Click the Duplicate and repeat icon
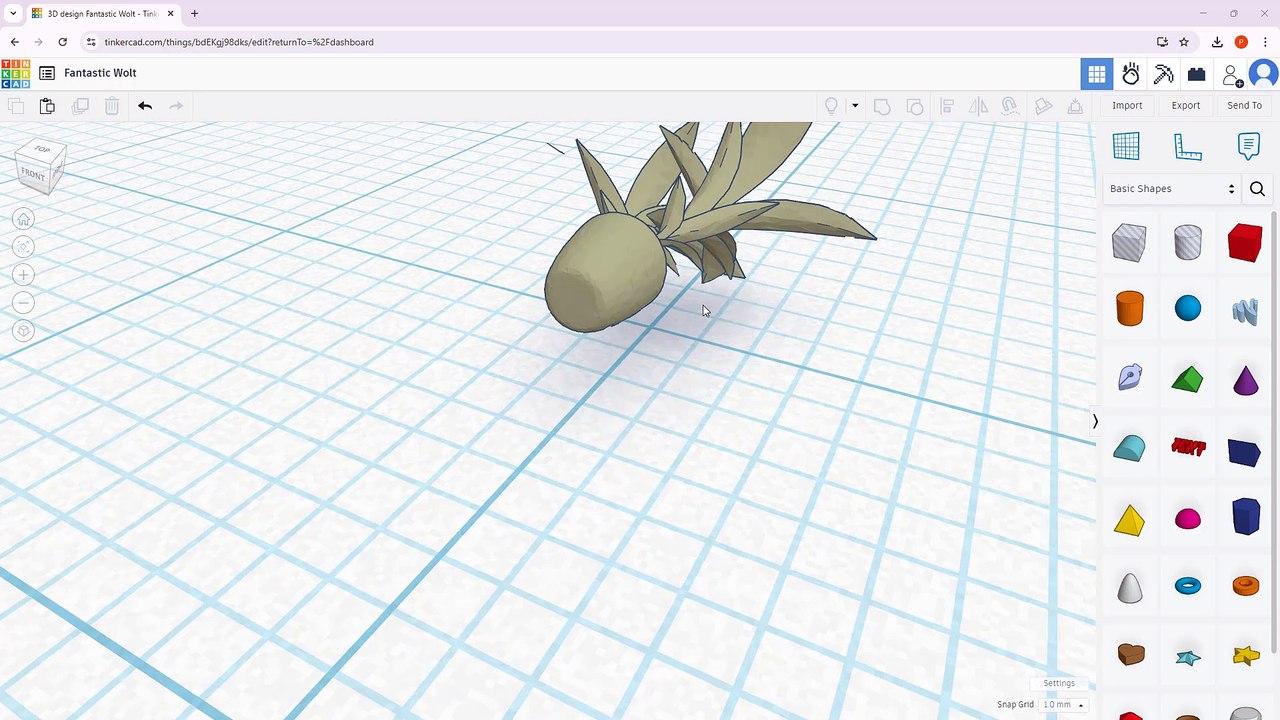Screen dimensions: 1280x720 tap(80, 106)
